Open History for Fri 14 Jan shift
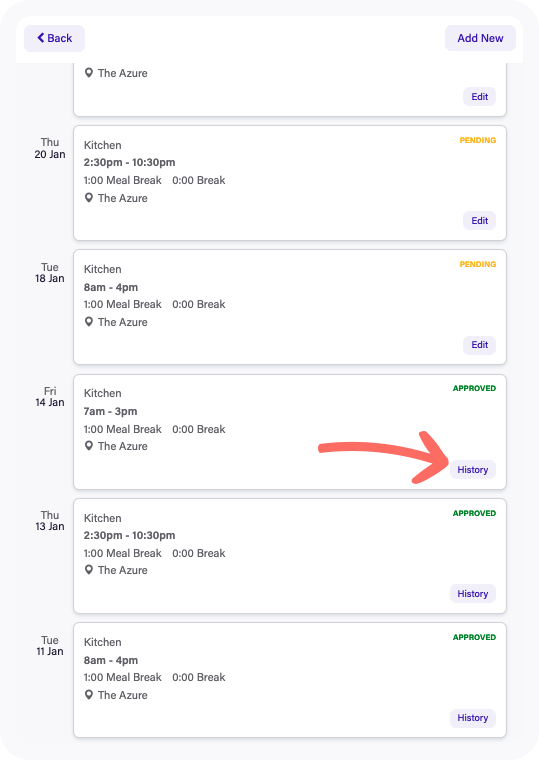 click(473, 470)
